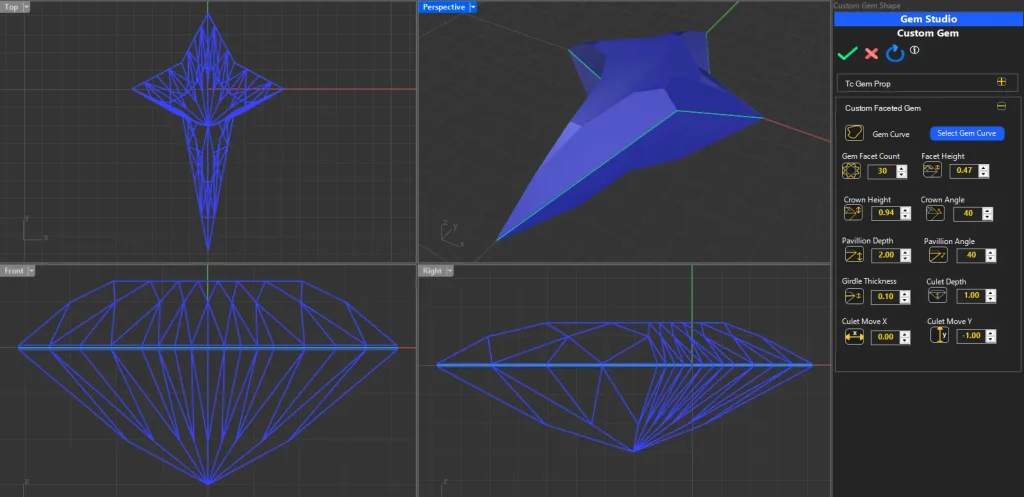Adjust the Gem Facet Count spinner arrows

click(902, 172)
